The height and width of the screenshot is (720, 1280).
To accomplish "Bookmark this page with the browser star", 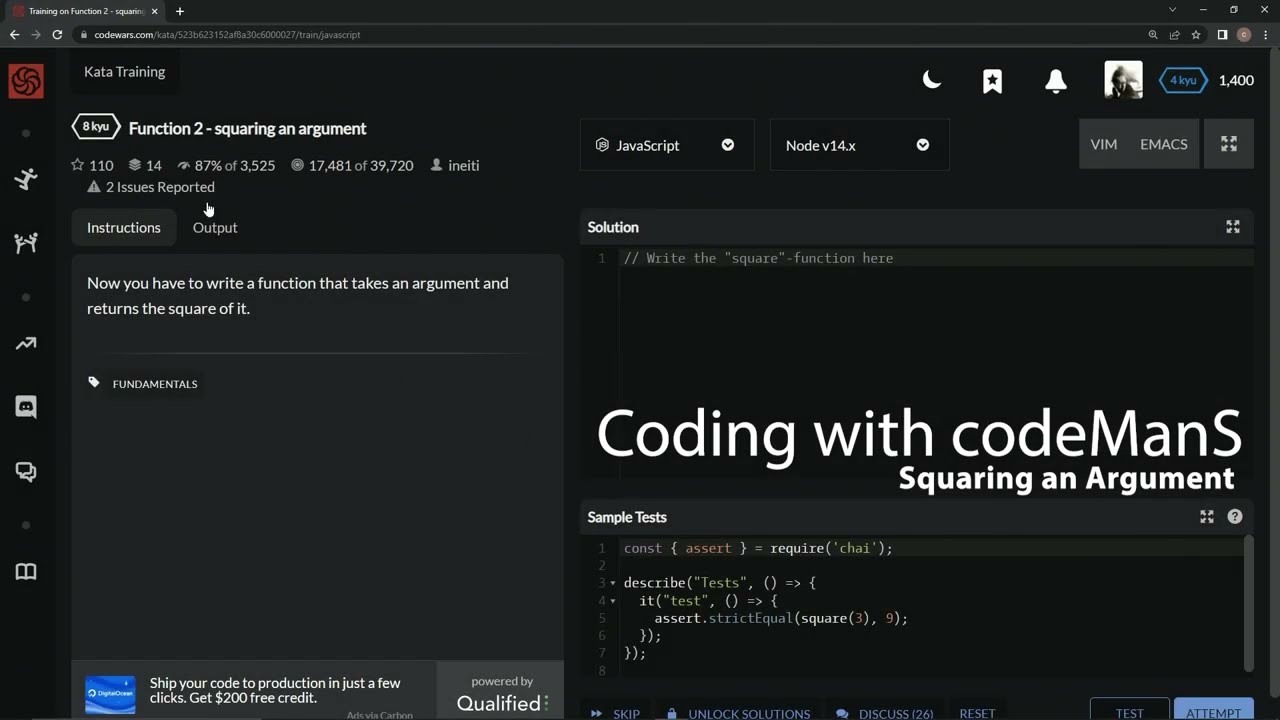I will (1196, 34).
